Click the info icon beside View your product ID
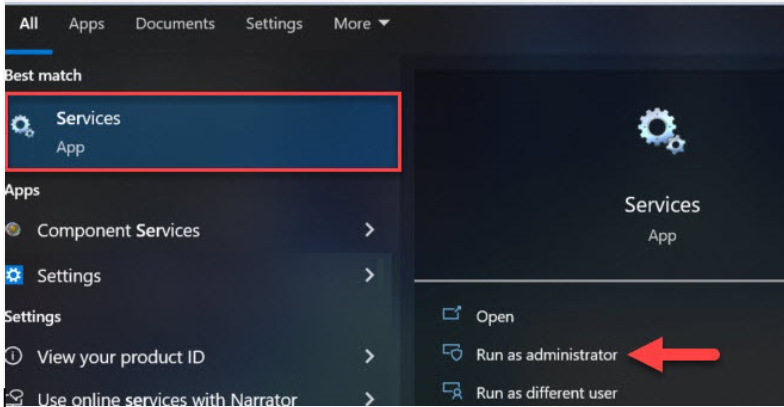 coord(14,356)
